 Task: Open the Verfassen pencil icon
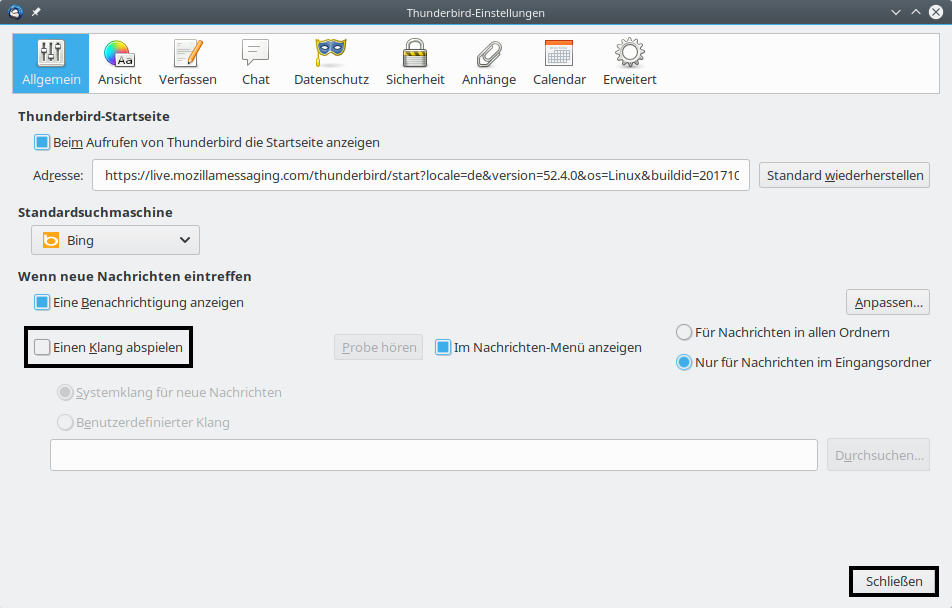[188, 62]
